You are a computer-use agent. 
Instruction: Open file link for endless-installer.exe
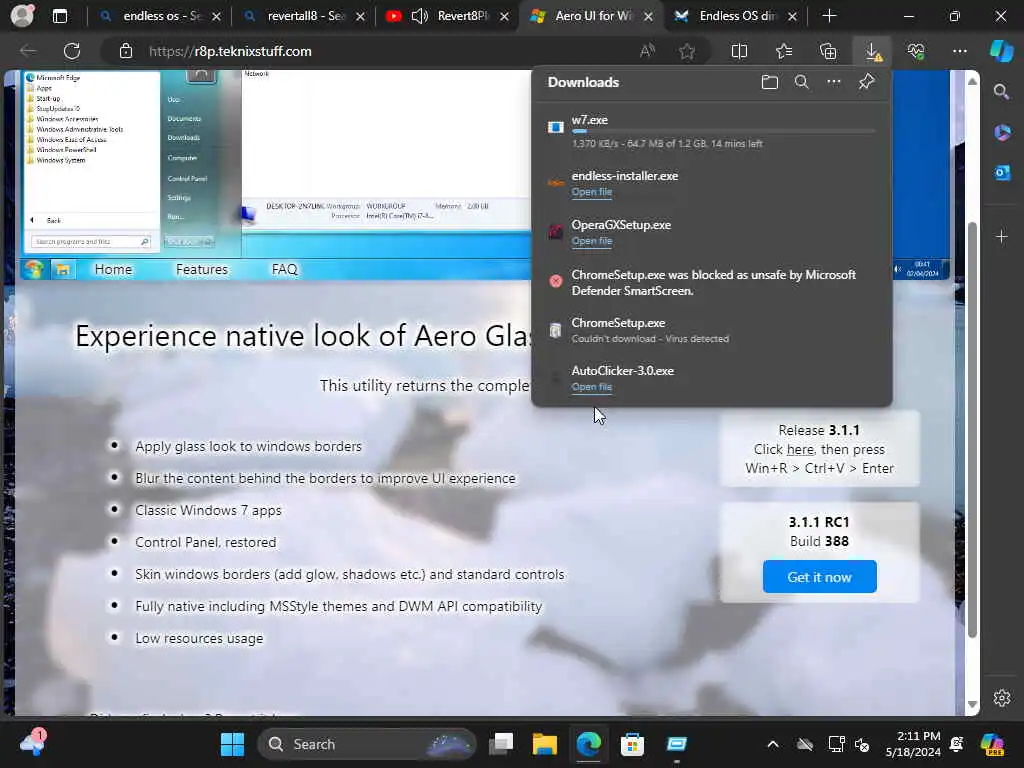coord(592,192)
